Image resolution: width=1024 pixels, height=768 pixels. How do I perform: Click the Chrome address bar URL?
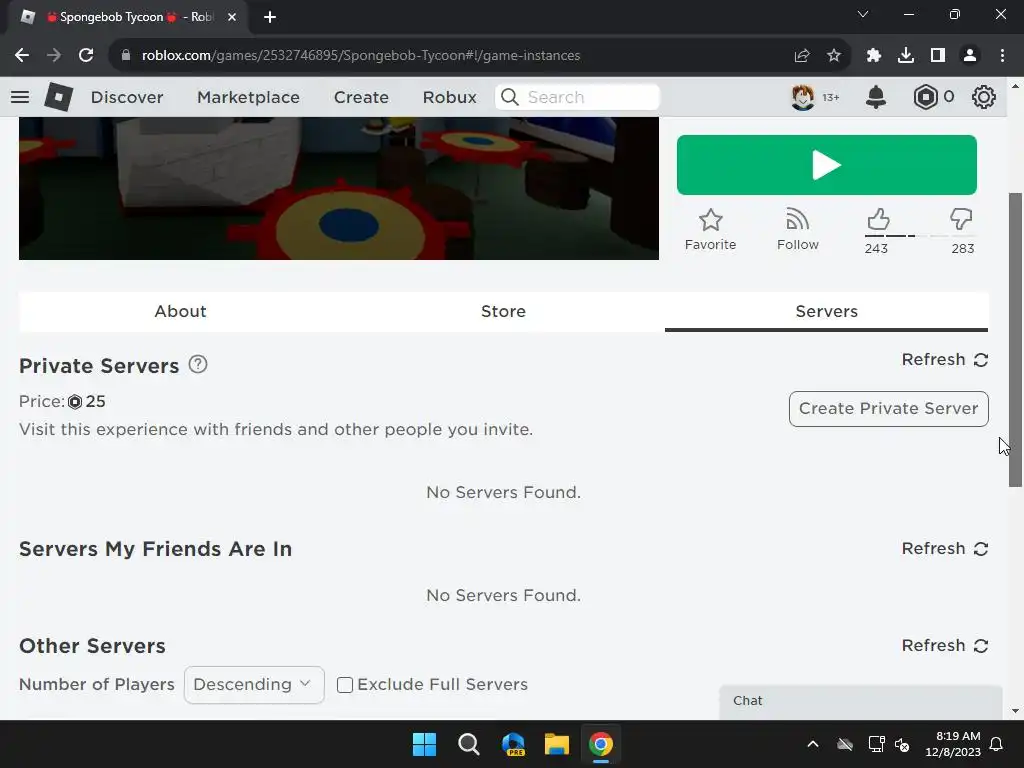(360, 56)
